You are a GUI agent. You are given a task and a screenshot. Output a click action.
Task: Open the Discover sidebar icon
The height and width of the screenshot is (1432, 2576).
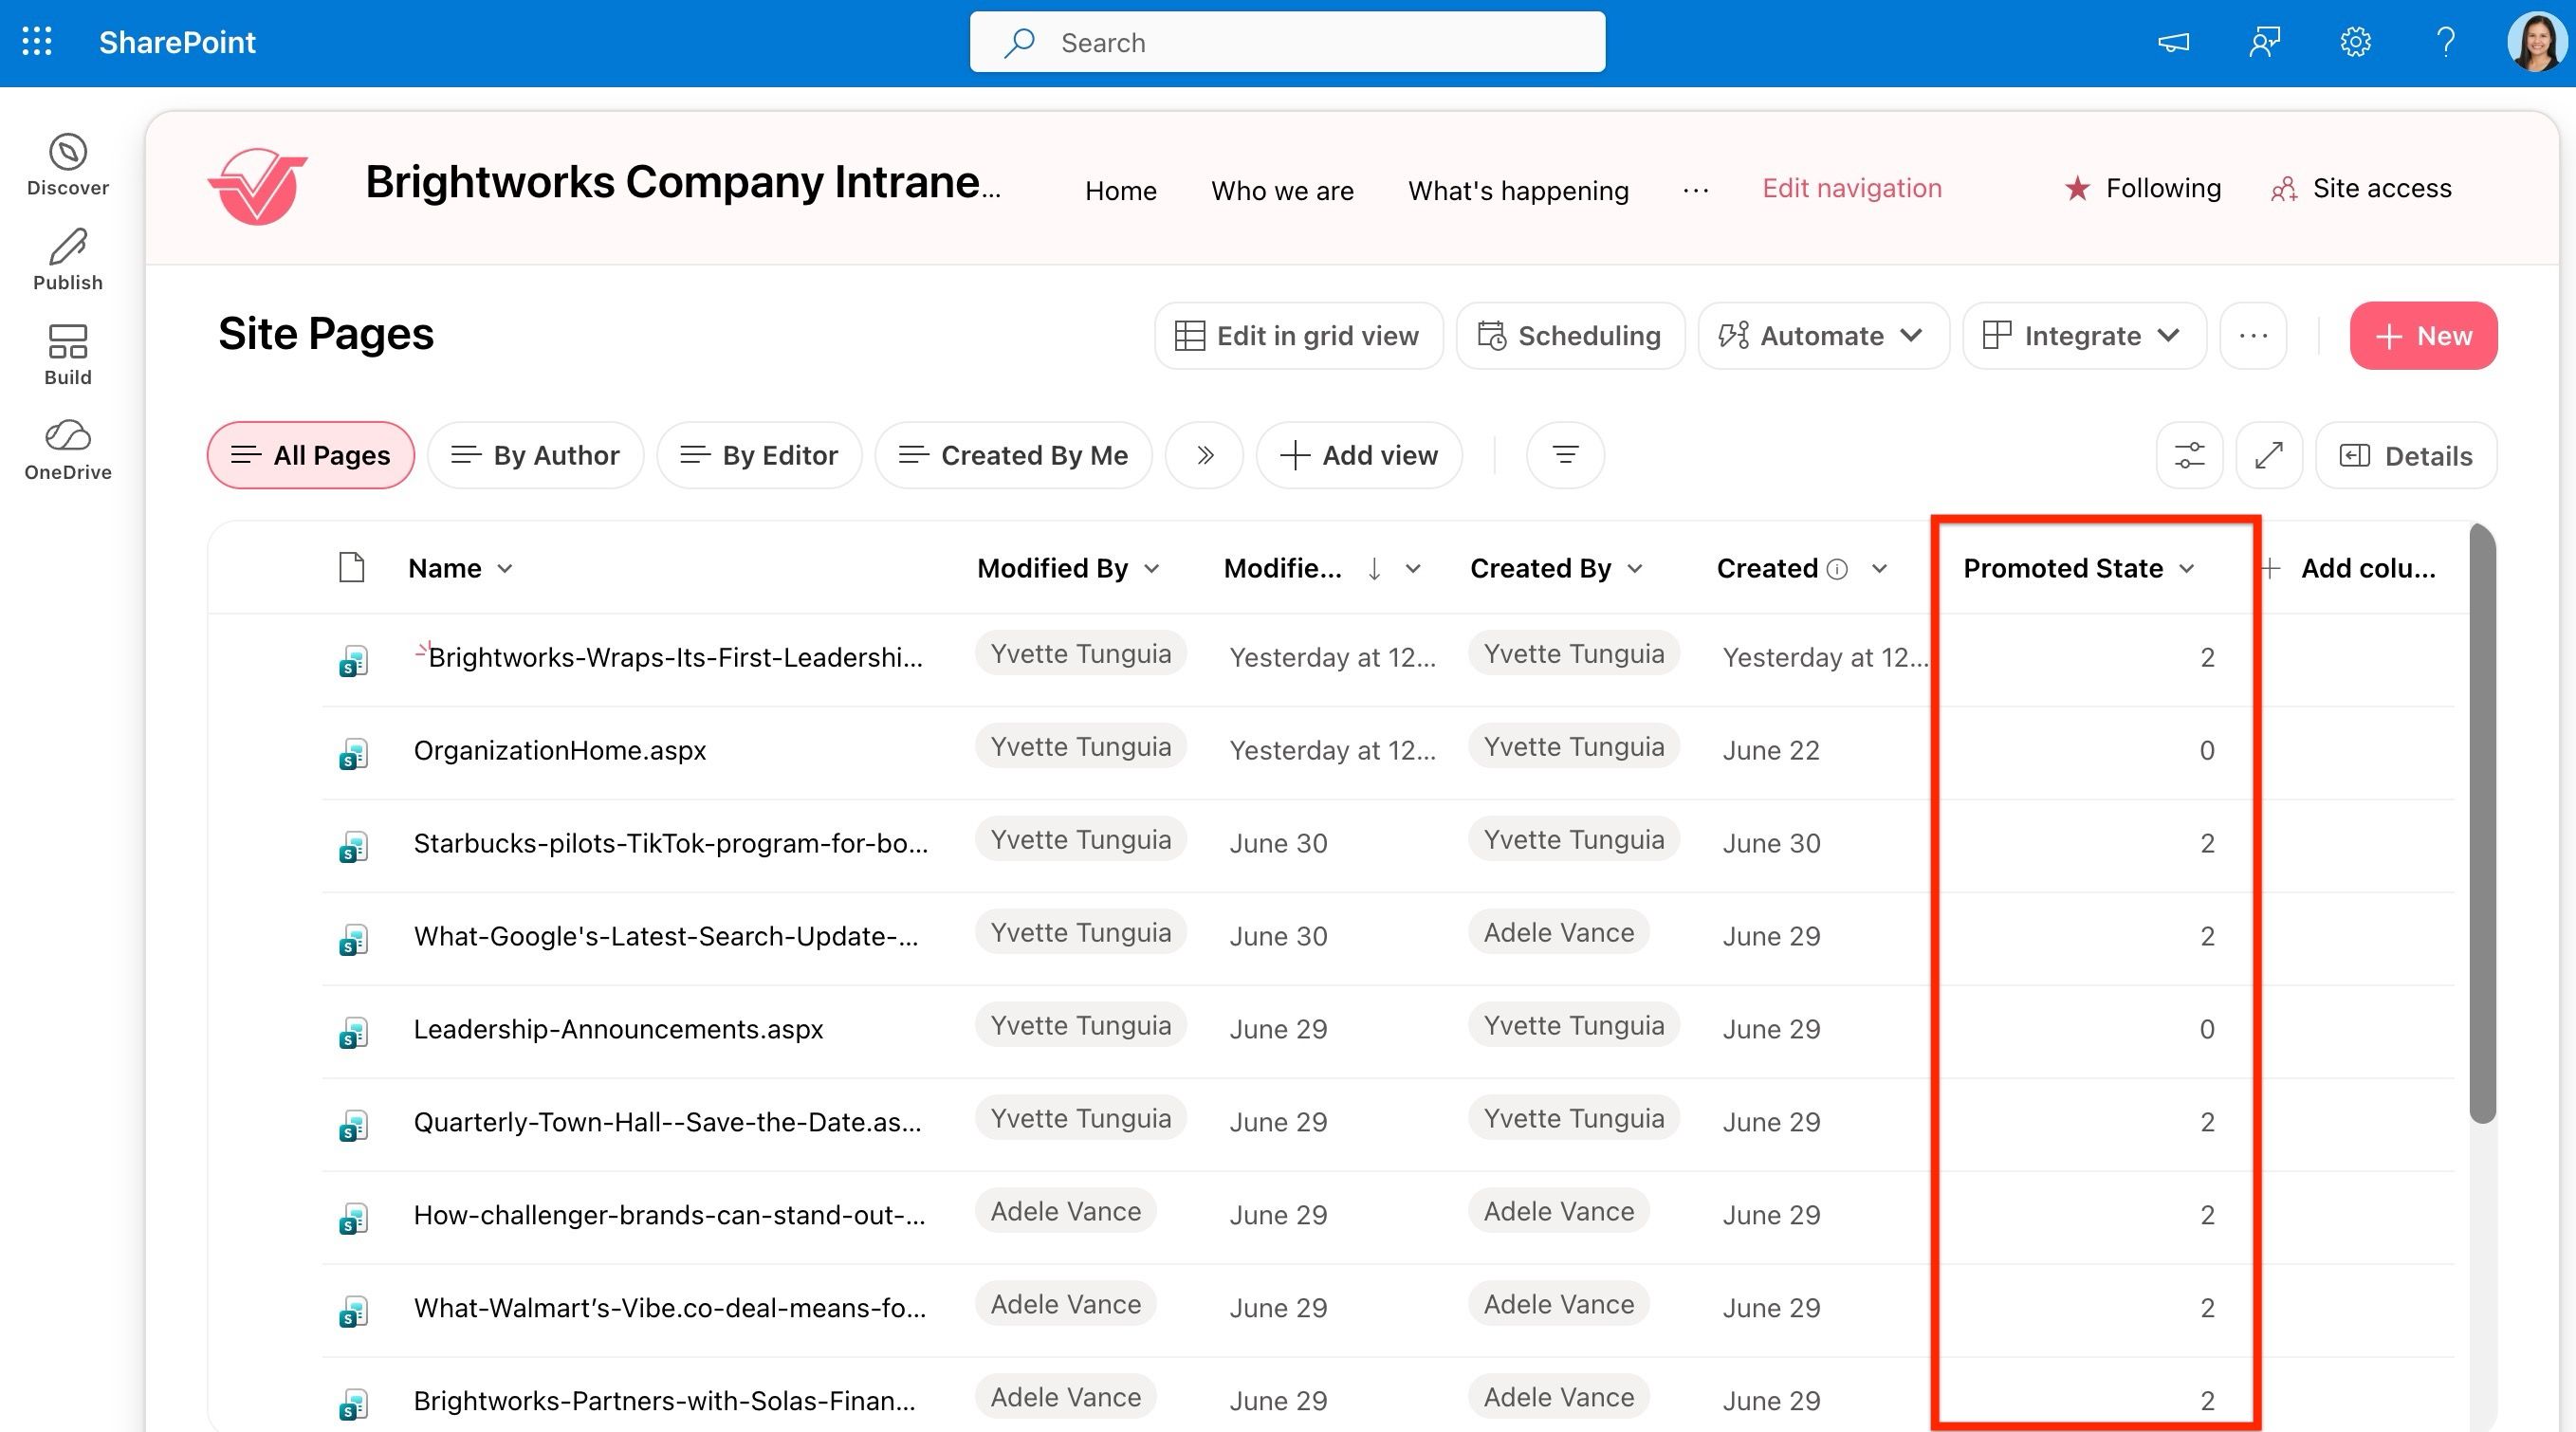pos(68,165)
